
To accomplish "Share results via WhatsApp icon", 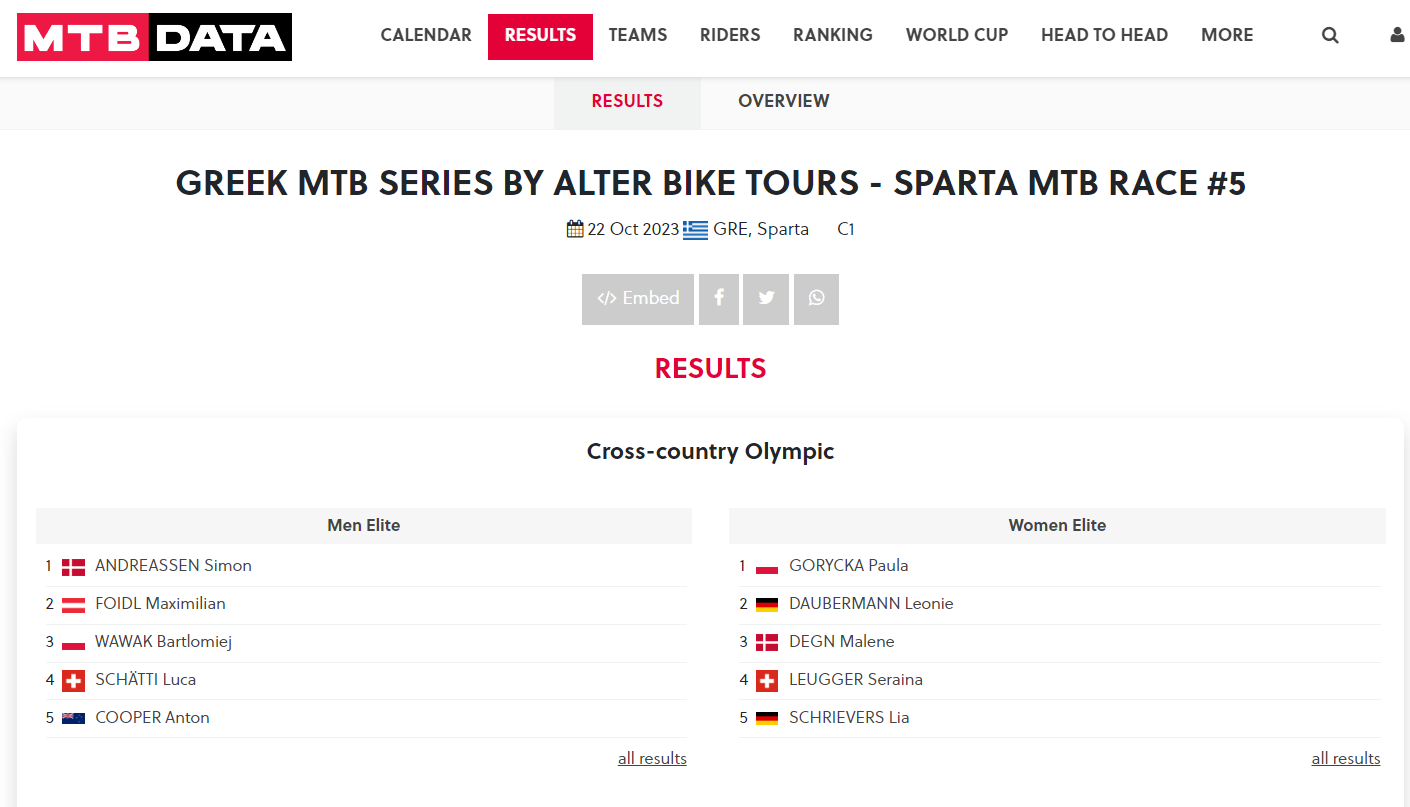I will tap(816, 299).
